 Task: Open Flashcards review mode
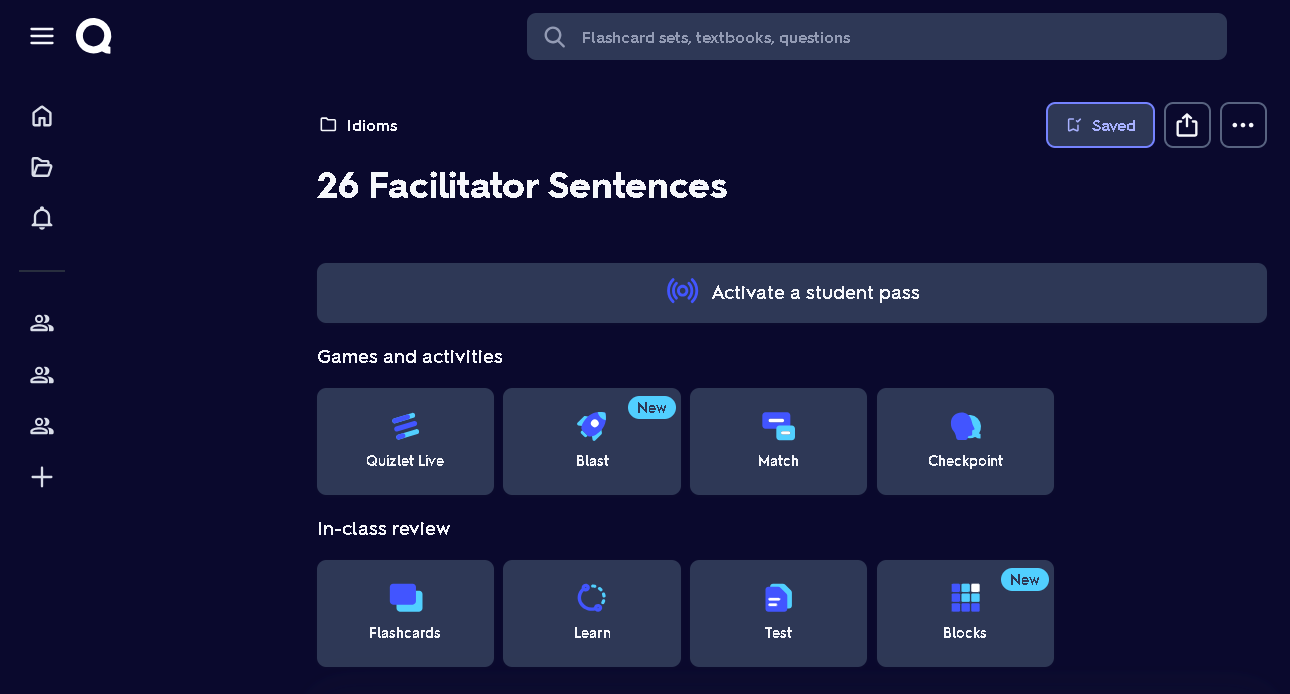point(405,613)
